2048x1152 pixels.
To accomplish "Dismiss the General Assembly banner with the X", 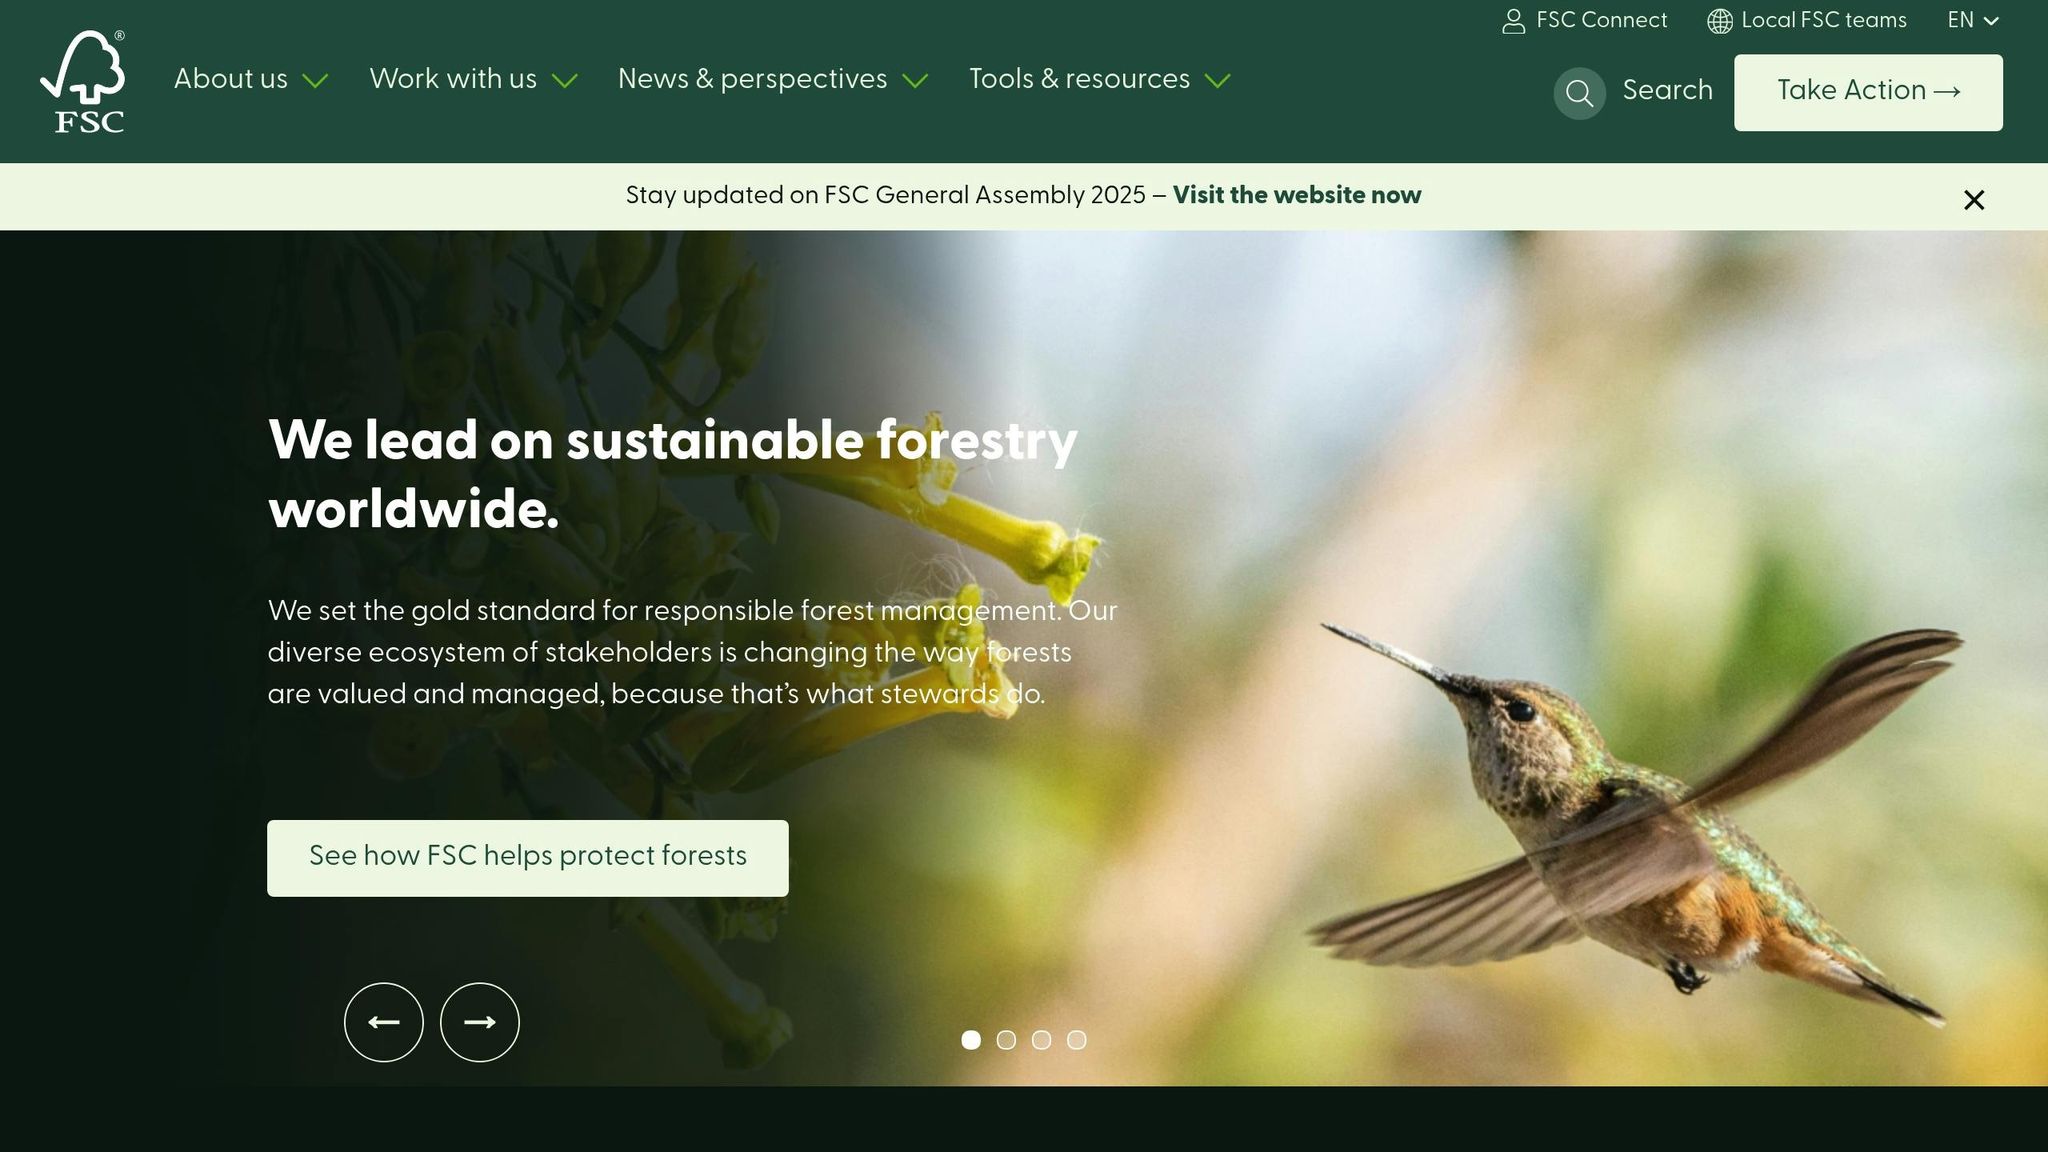I will pyautogui.click(x=1973, y=200).
